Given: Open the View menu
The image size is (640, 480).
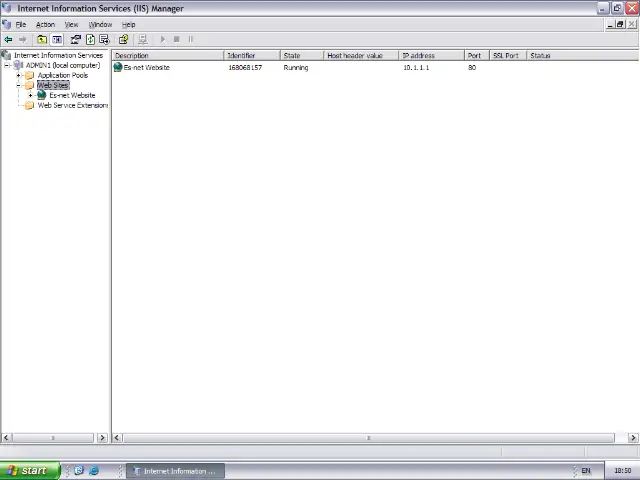Looking at the screenshot, I should (71, 24).
